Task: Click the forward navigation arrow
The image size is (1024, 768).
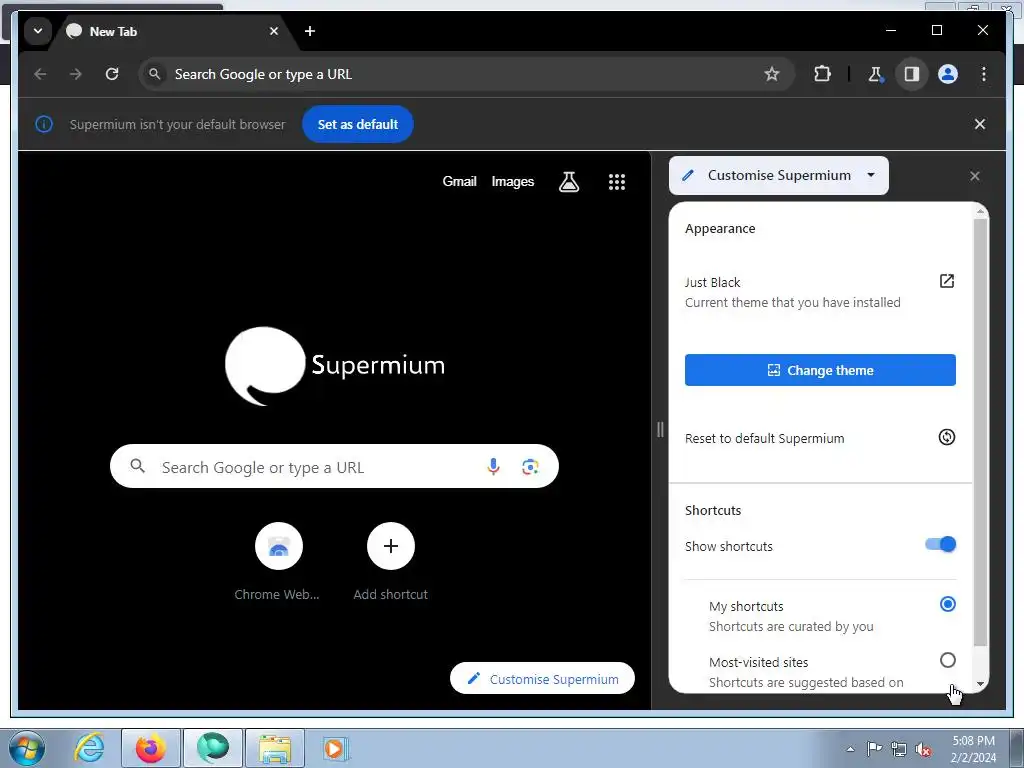Action: tap(76, 74)
